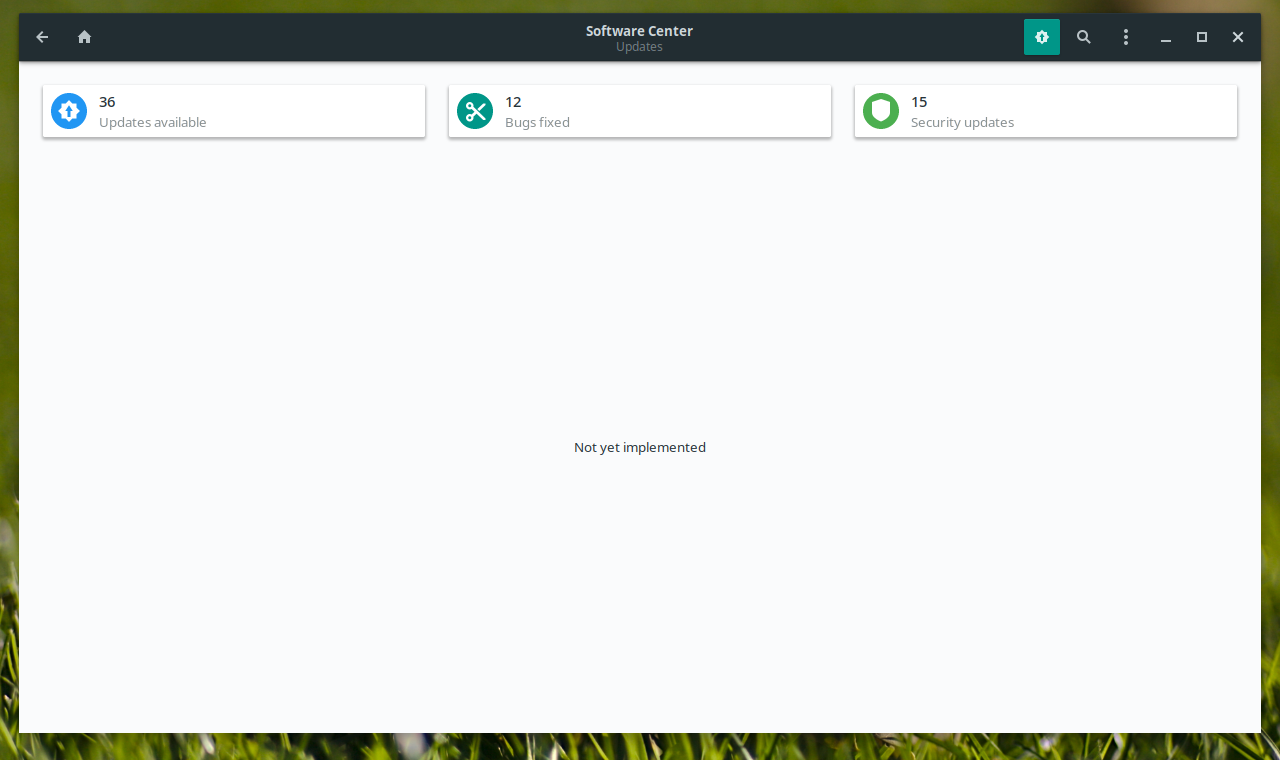Click the teal Bugs fixed icon
Viewport: 1280px width, 760px height.
[475, 111]
